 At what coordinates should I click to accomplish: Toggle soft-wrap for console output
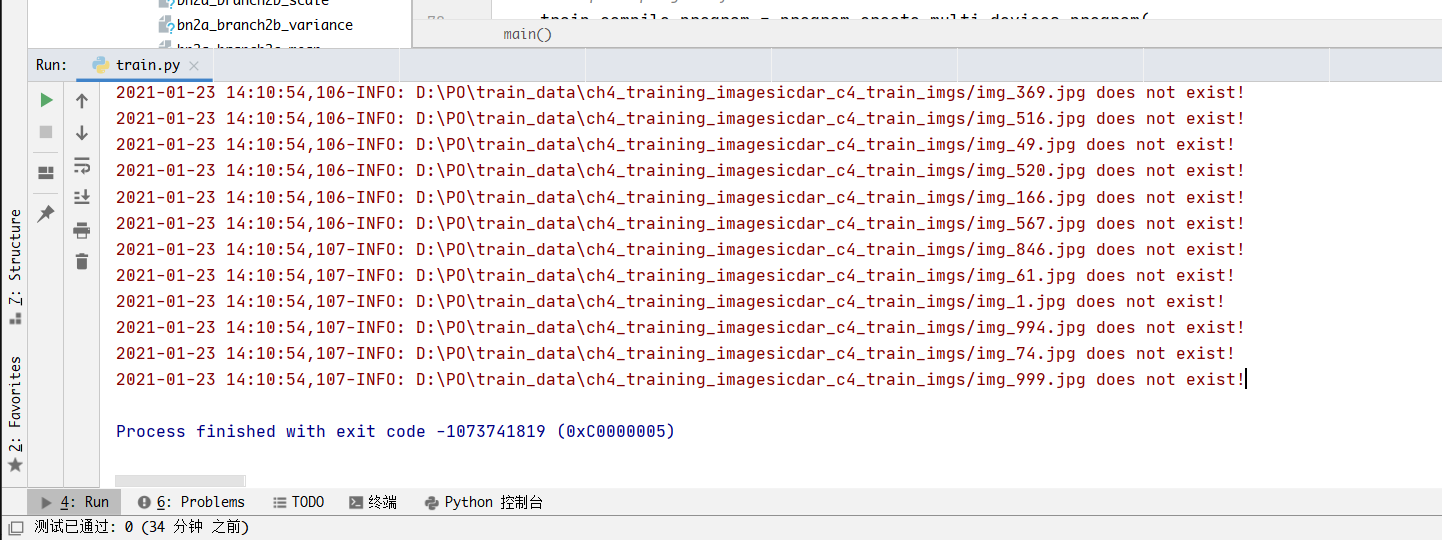click(x=82, y=165)
